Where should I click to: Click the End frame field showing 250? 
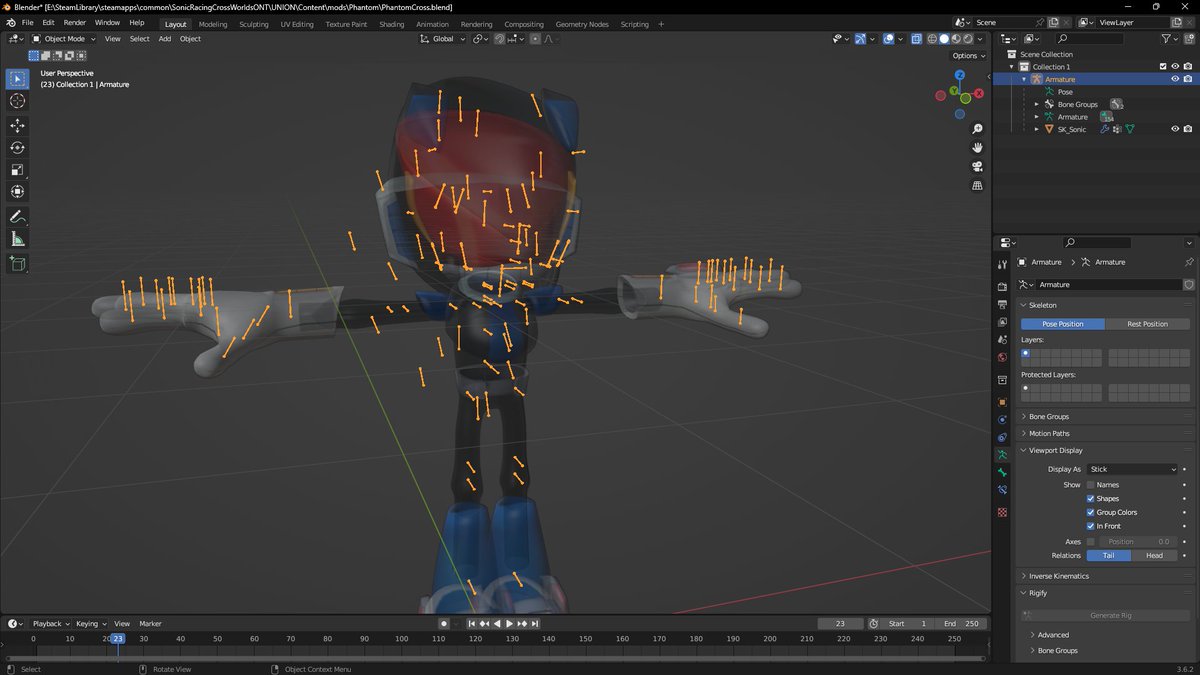click(962, 623)
